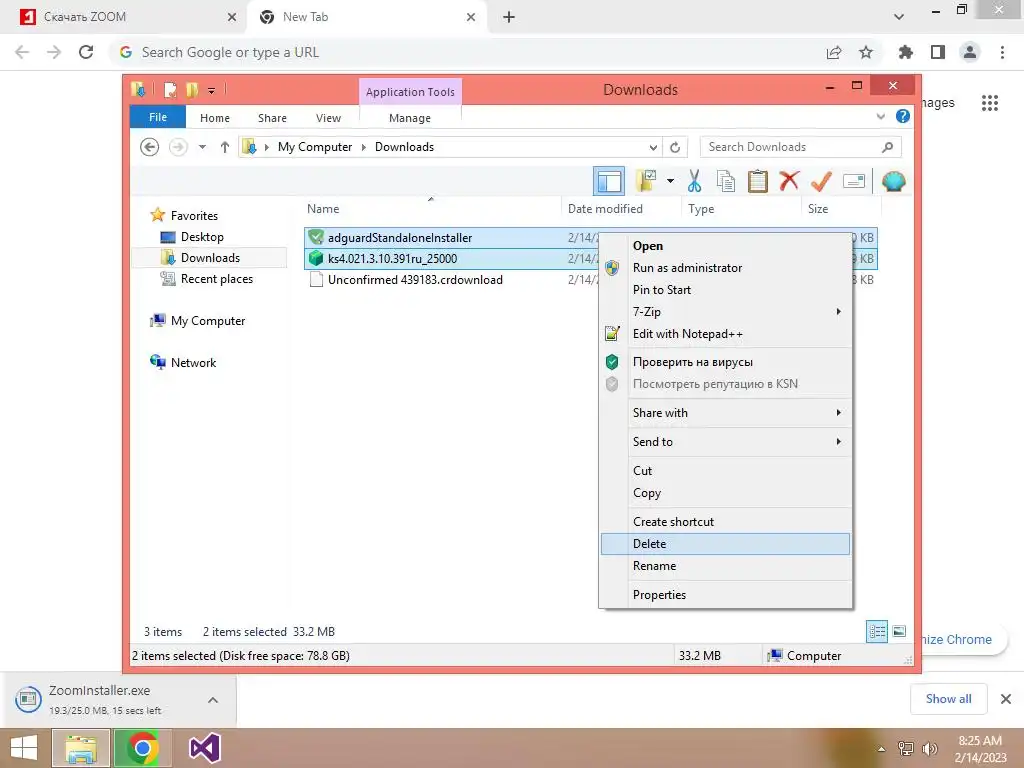Open Visual Studio from the taskbar
The width and height of the screenshot is (1024, 768).
[x=204, y=748]
